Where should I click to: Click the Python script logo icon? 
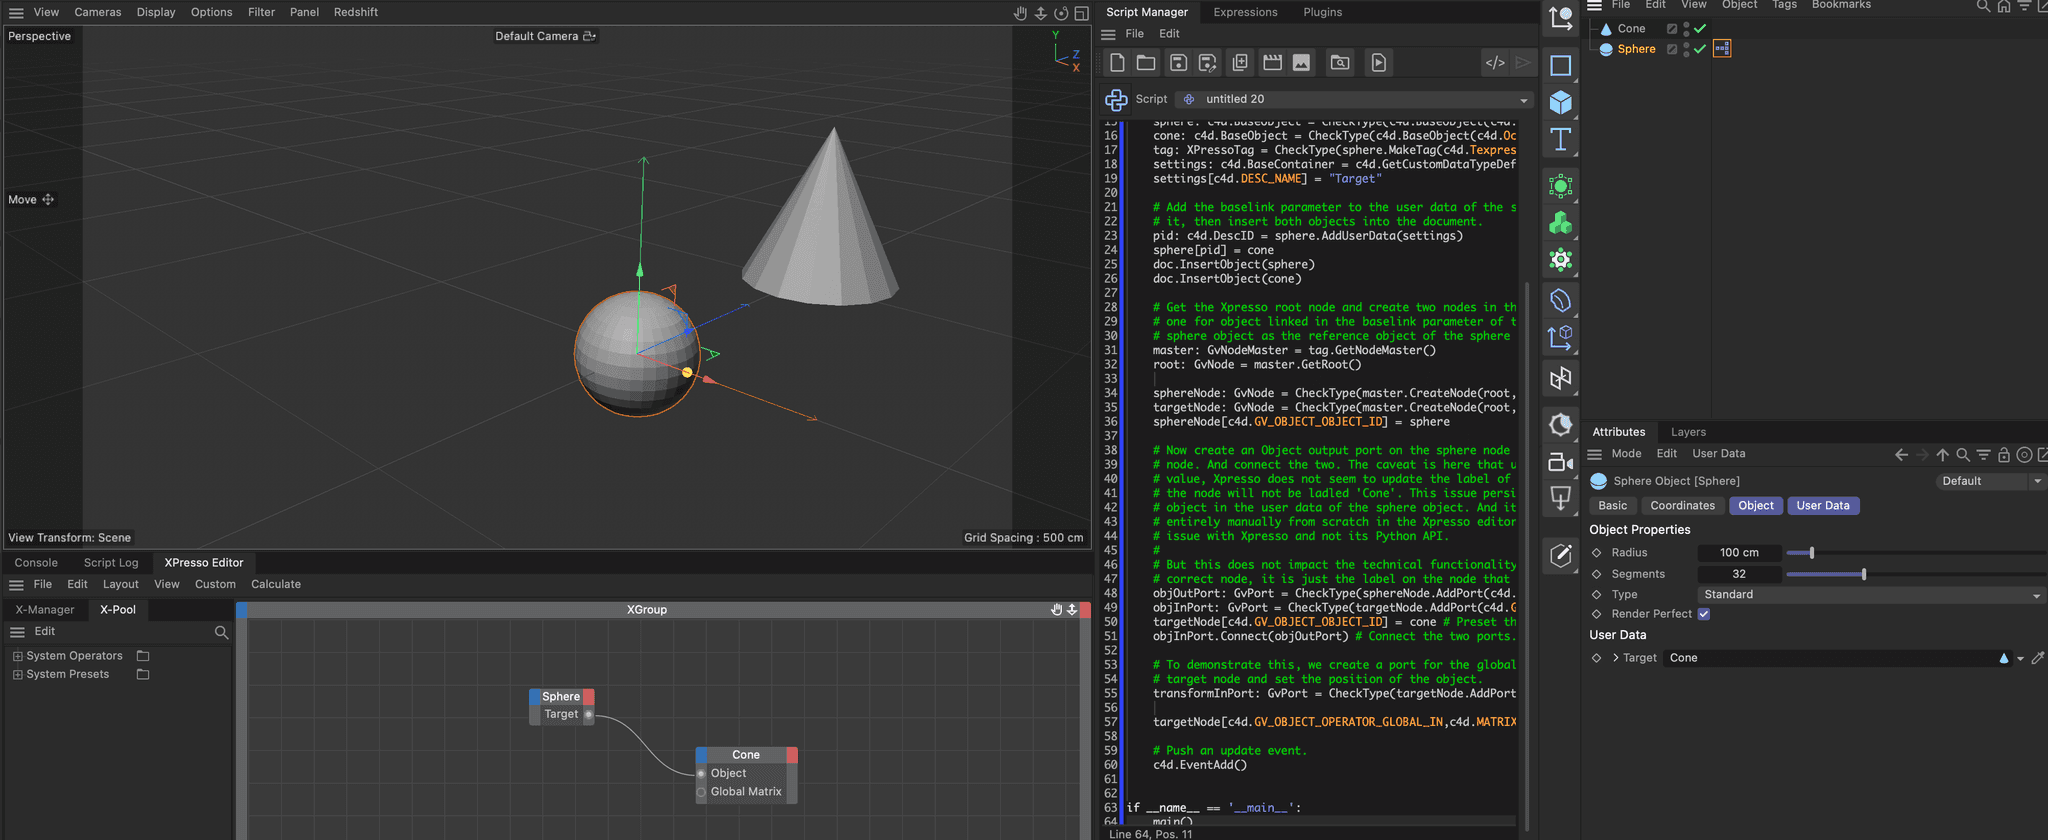(1116, 99)
